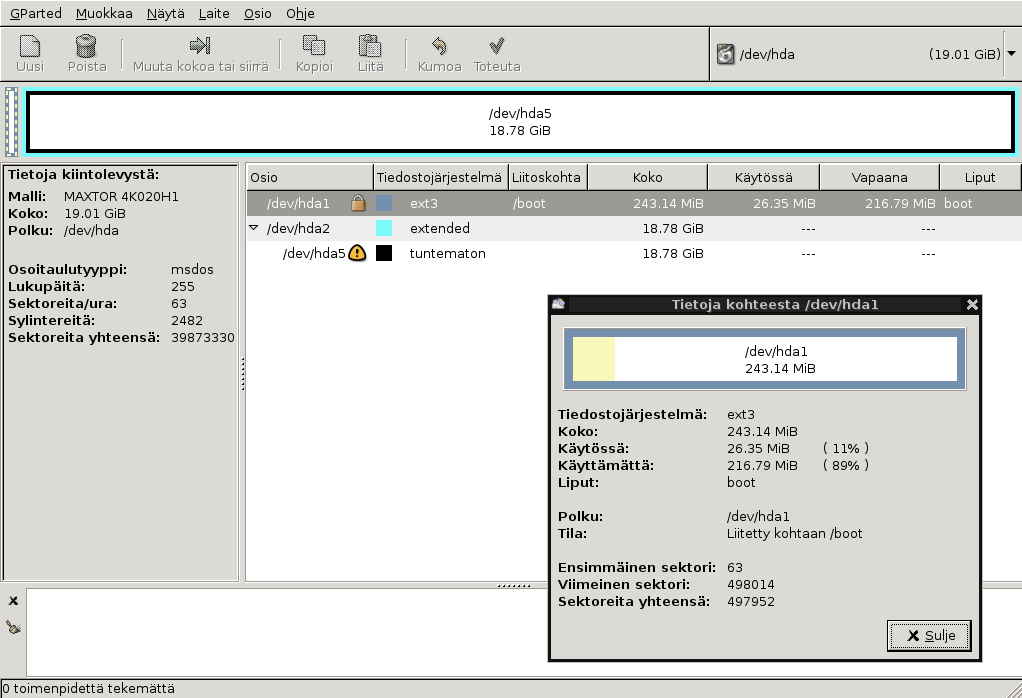Collapse the /dev/hda2 extended partition tree
Screen dimensions: 1022x698
tap(254, 228)
